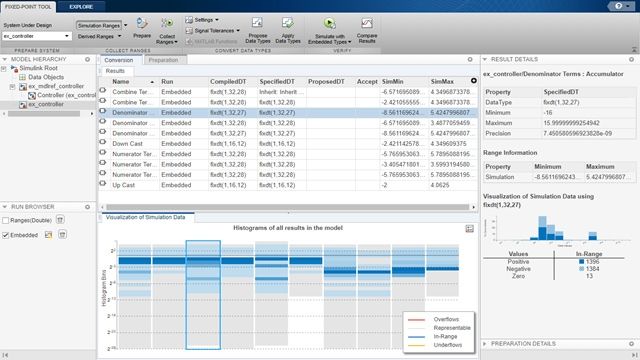Open the Compare Results tool
The image size is (640, 360).
tap(367, 24)
